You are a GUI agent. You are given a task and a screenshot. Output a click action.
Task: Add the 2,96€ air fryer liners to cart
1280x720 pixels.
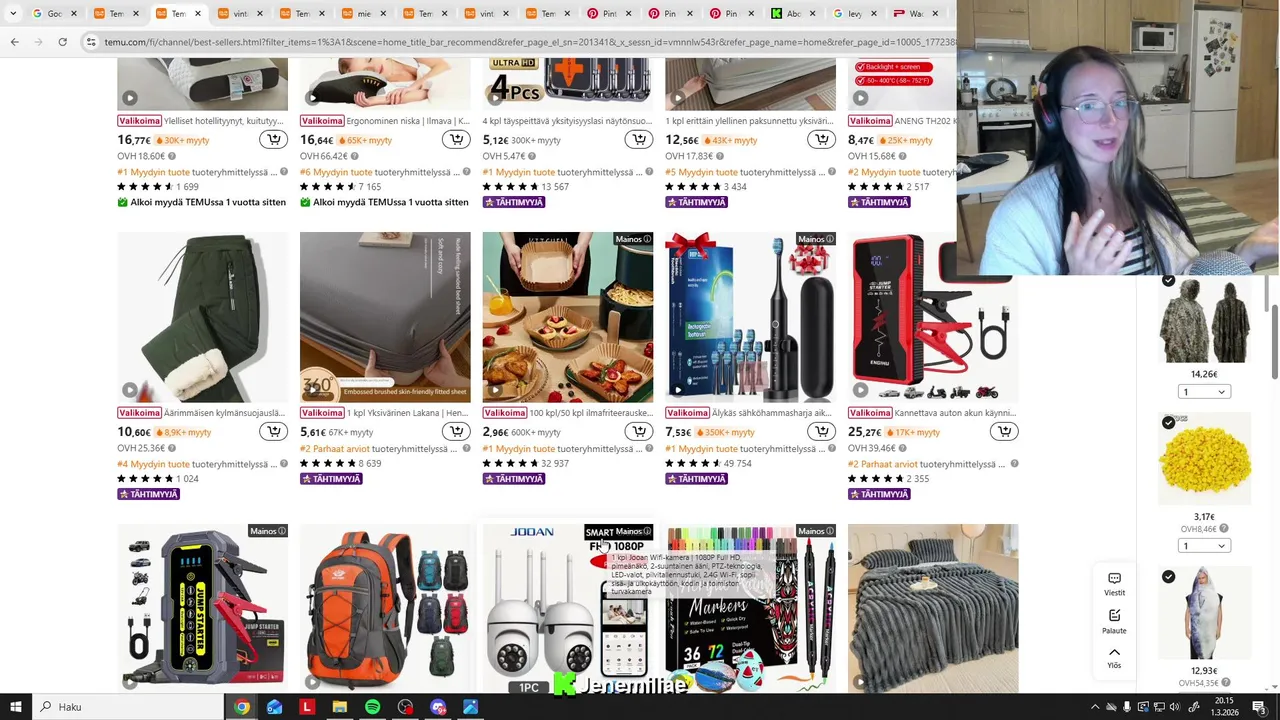tap(638, 432)
